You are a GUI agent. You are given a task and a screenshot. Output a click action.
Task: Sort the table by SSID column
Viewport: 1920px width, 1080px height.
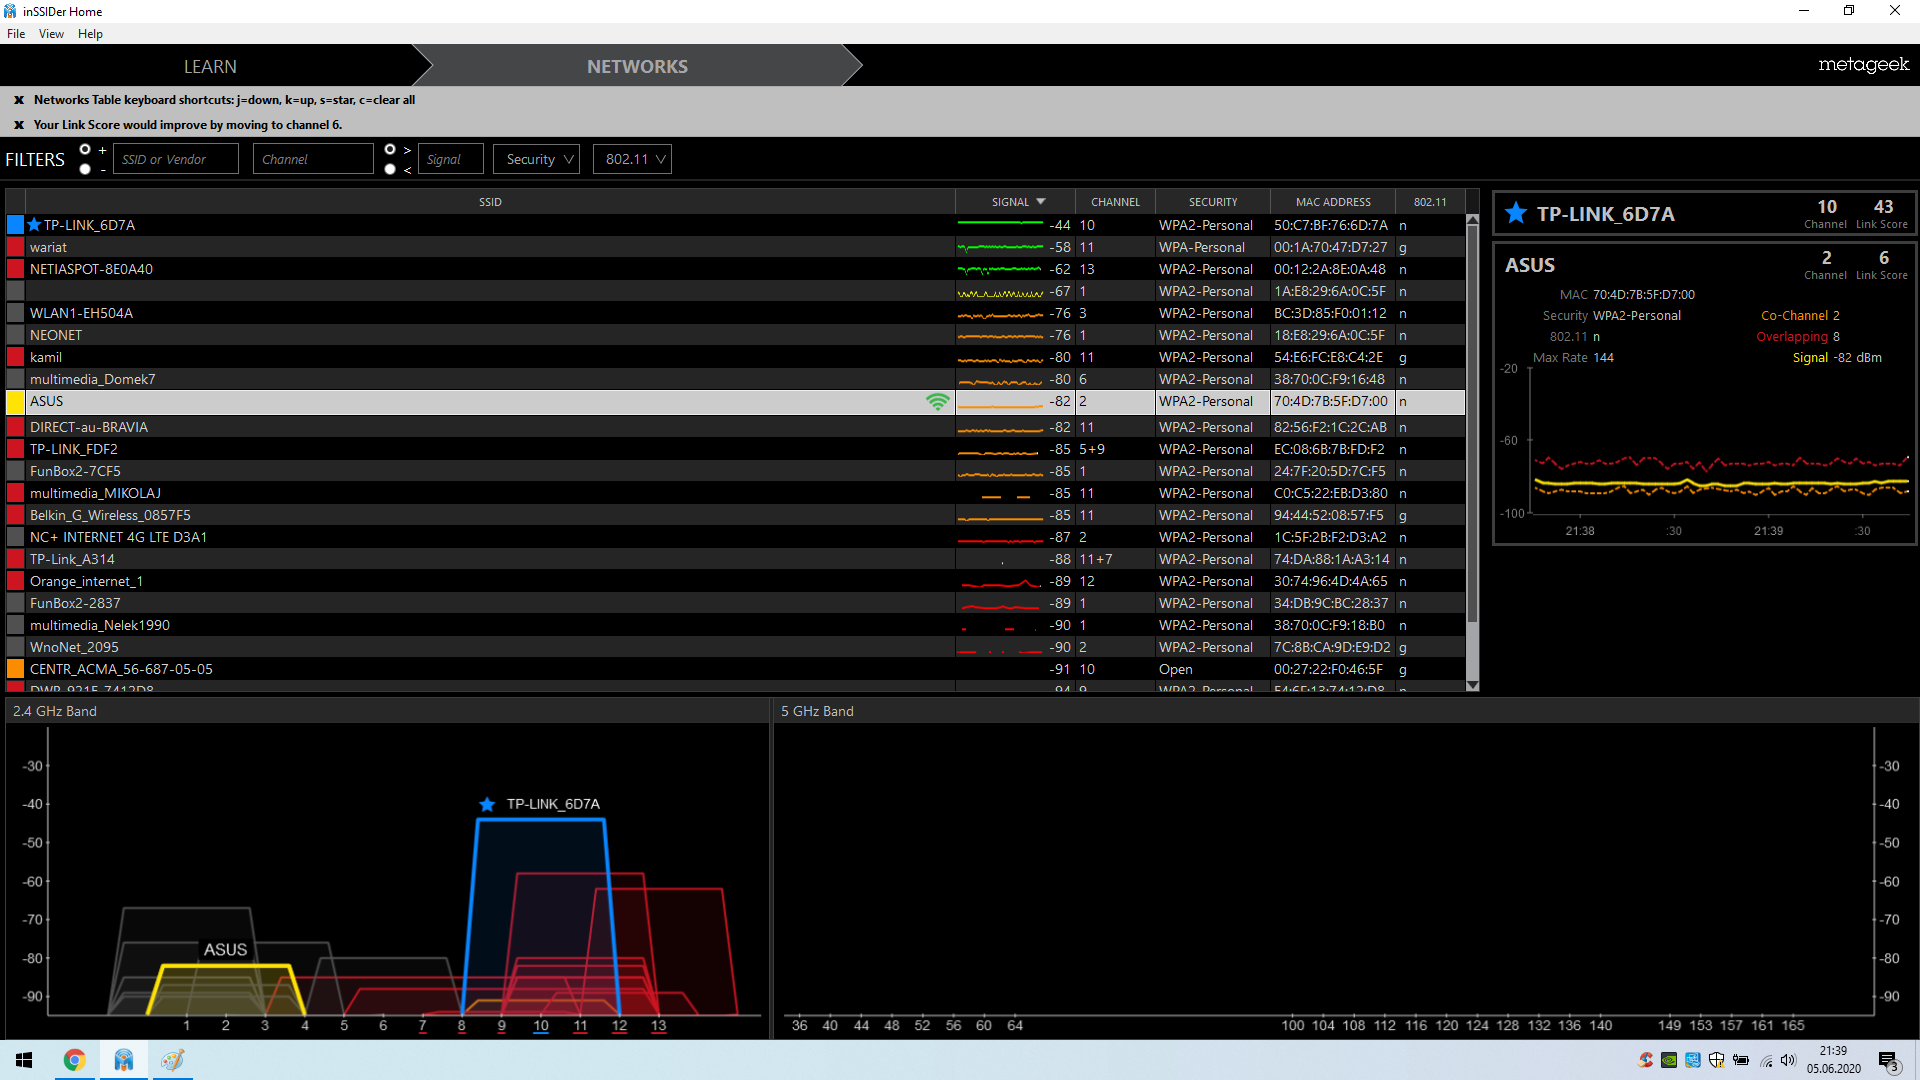pos(490,202)
